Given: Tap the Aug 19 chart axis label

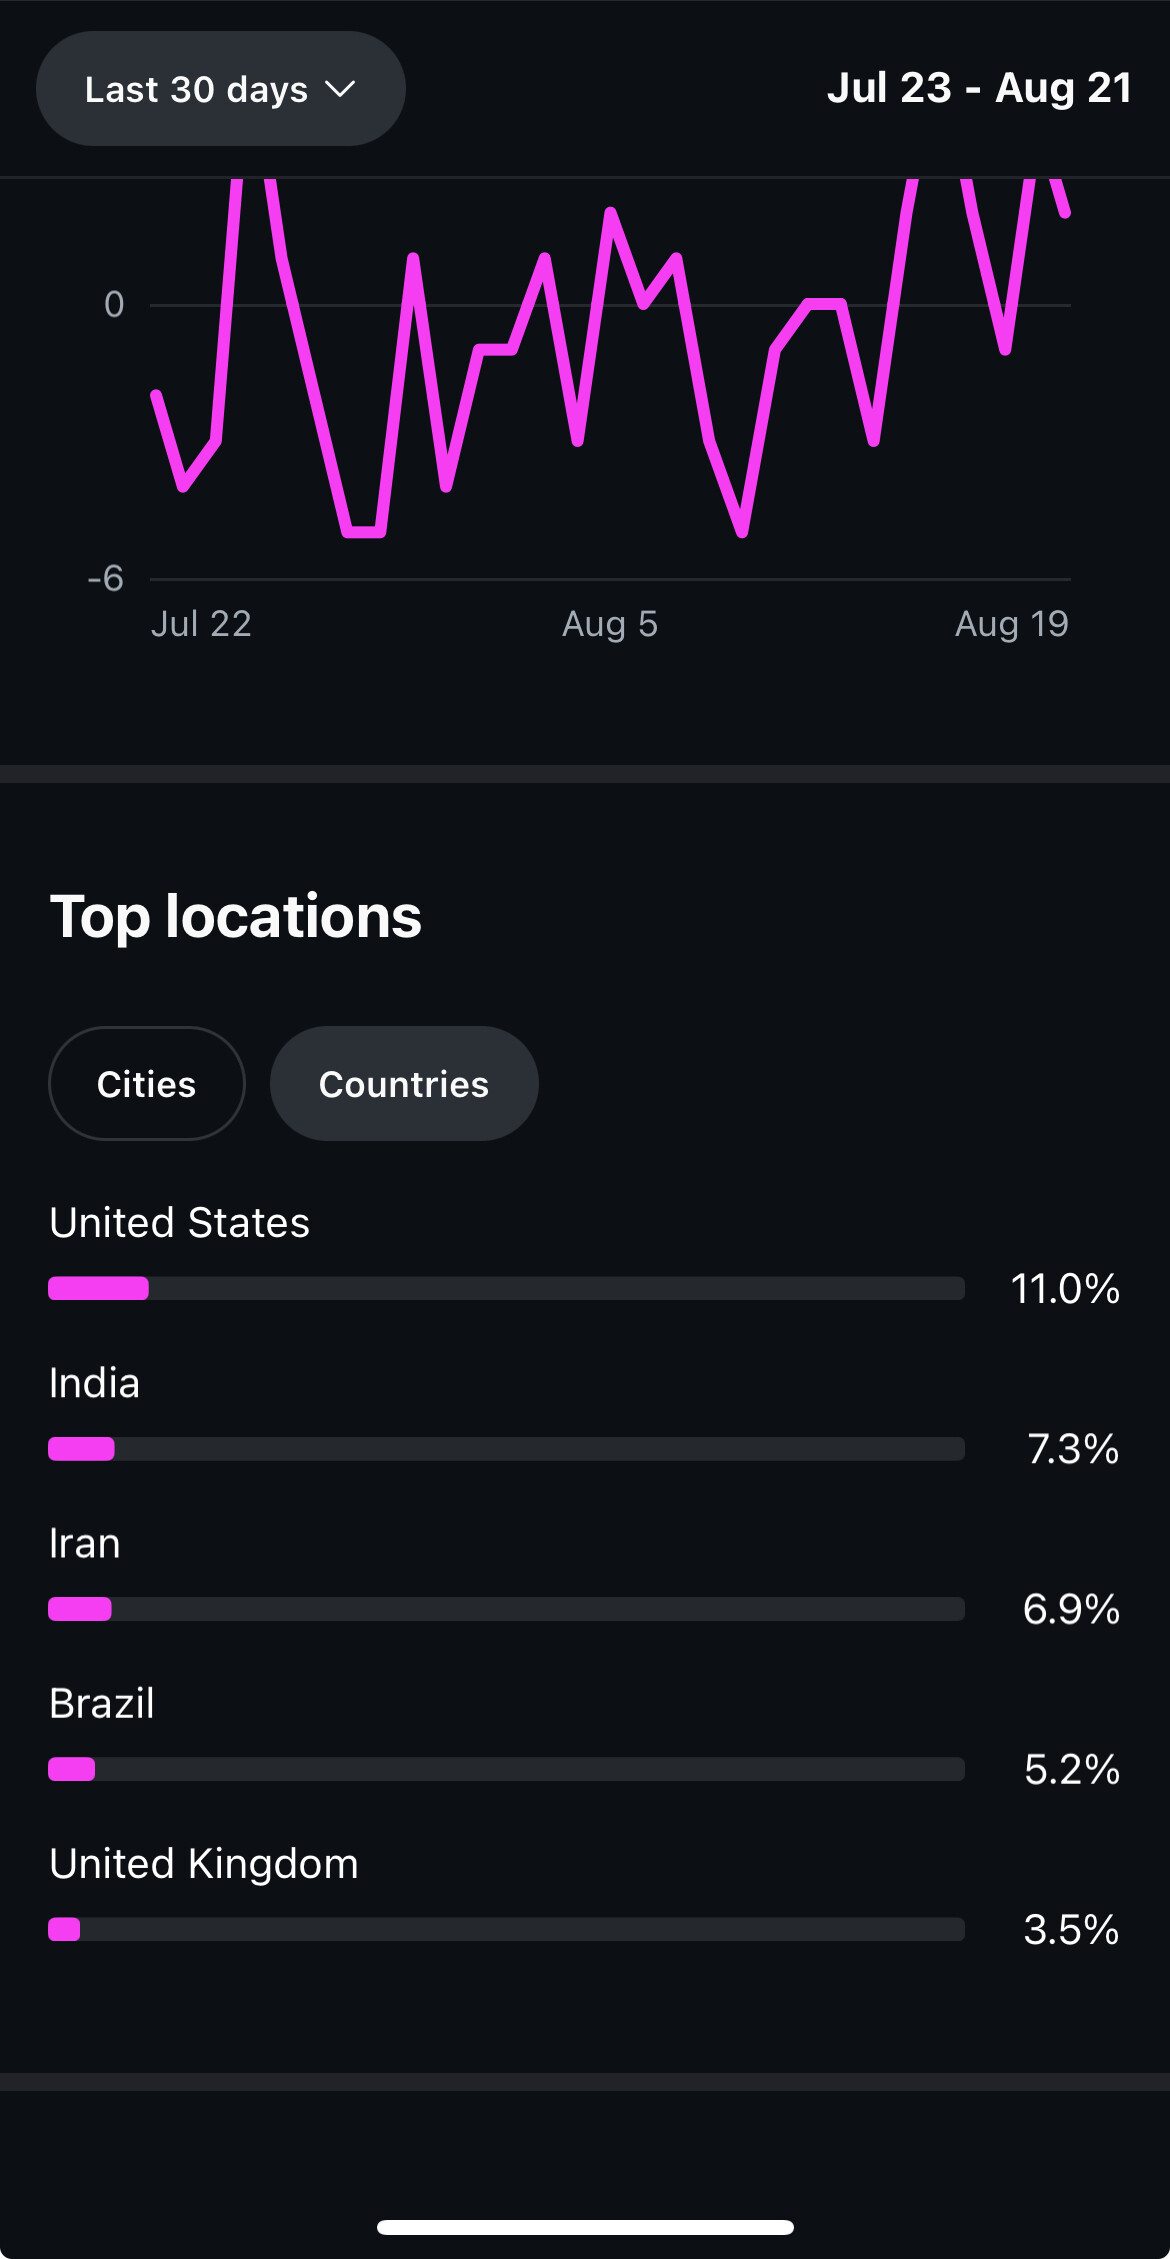Looking at the screenshot, I should pos(1011,624).
